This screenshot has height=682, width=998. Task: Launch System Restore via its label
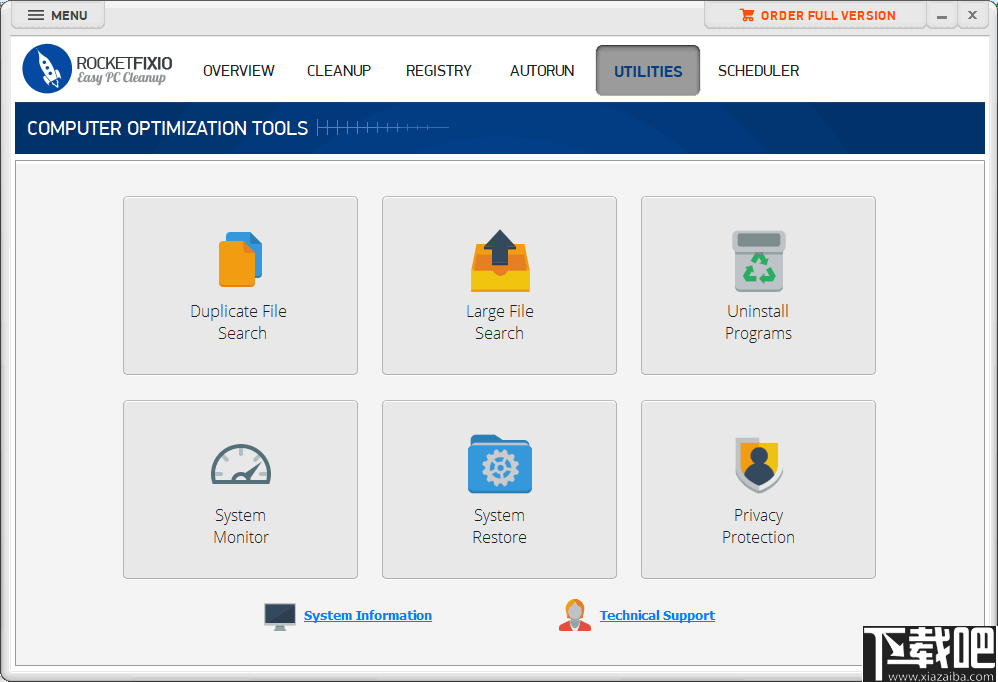(500, 526)
